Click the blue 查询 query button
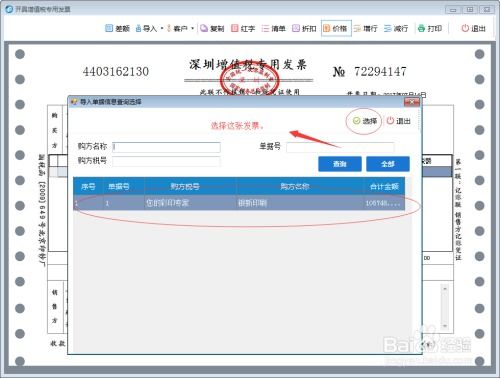 340,164
